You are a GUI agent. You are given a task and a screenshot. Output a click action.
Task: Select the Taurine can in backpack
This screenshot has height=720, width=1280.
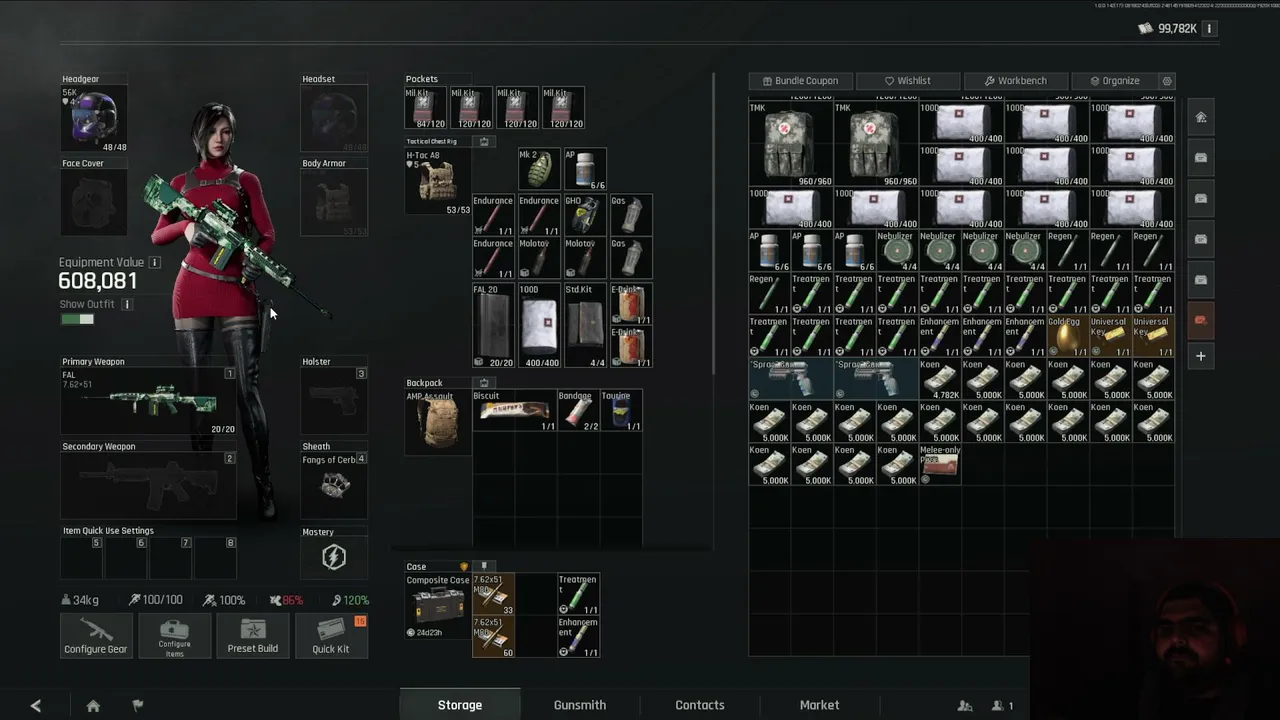tap(620, 411)
